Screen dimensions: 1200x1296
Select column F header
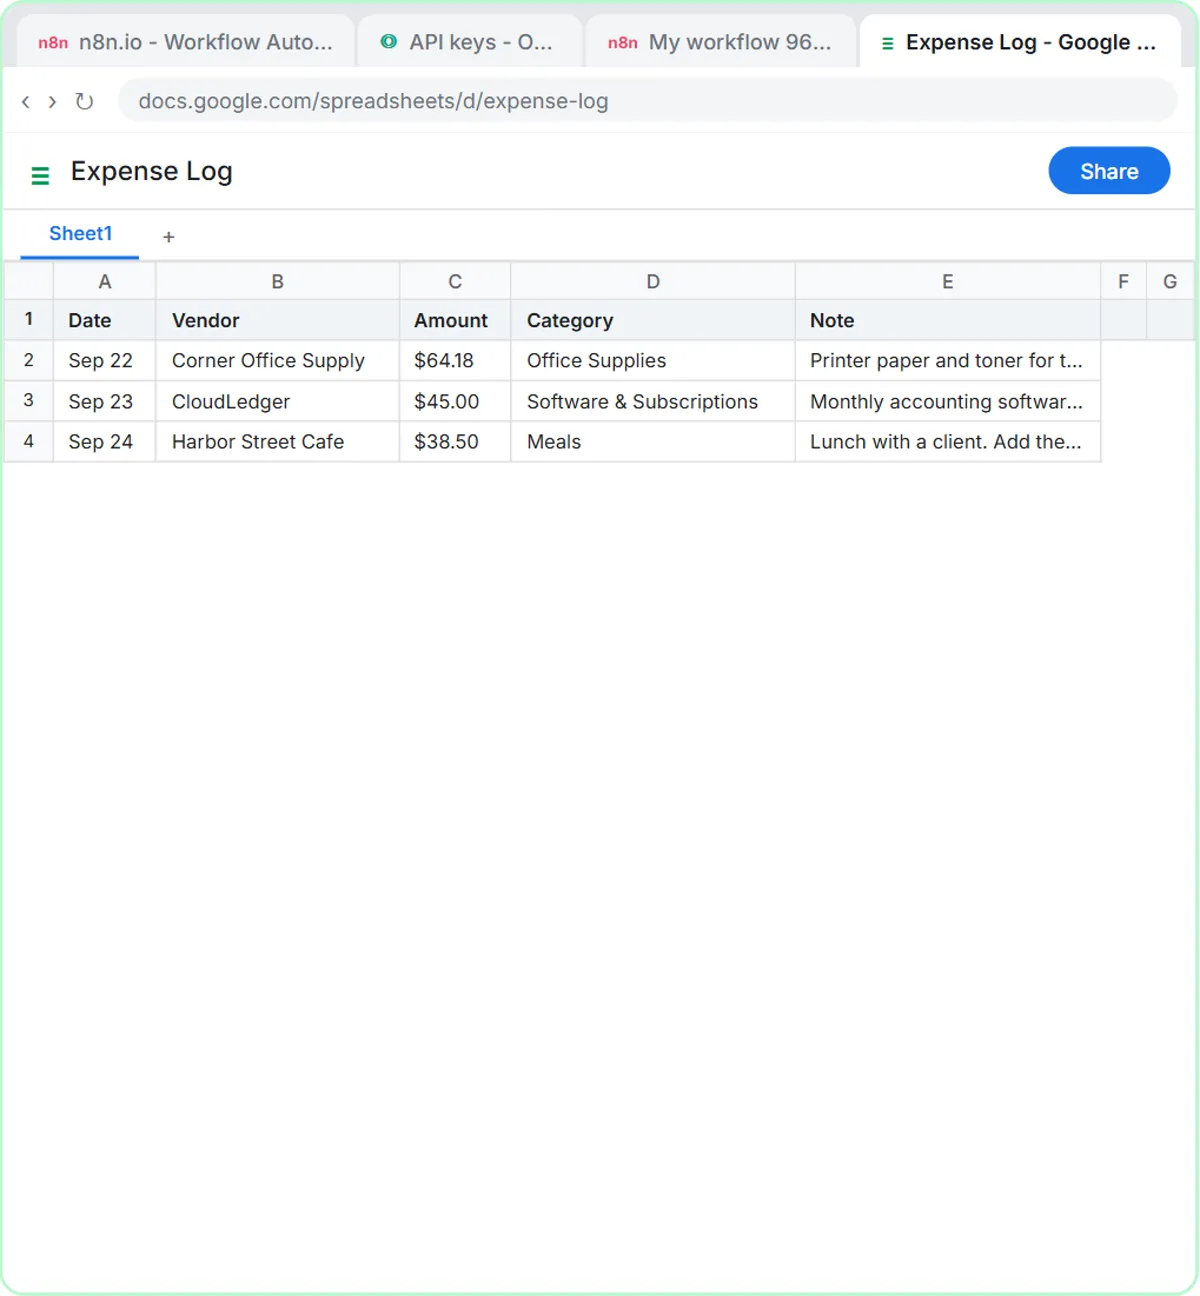[1123, 282]
